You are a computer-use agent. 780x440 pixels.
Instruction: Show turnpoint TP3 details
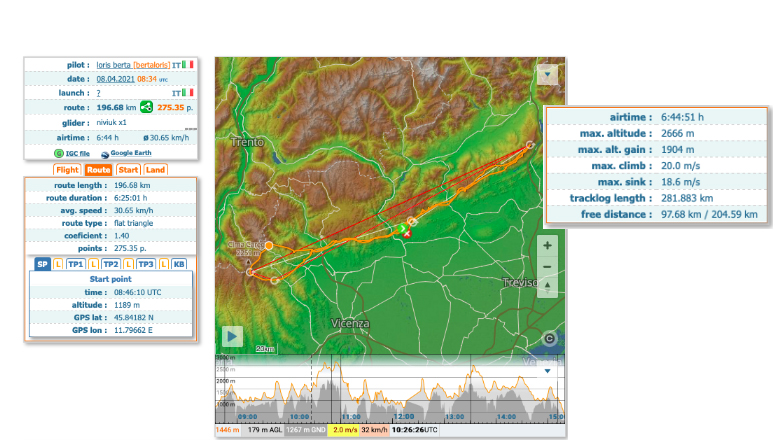coord(145,263)
